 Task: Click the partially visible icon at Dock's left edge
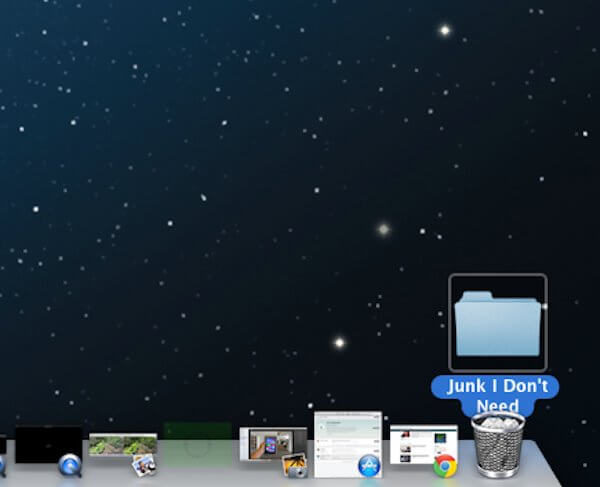pyautogui.click(x=2, y=465)
